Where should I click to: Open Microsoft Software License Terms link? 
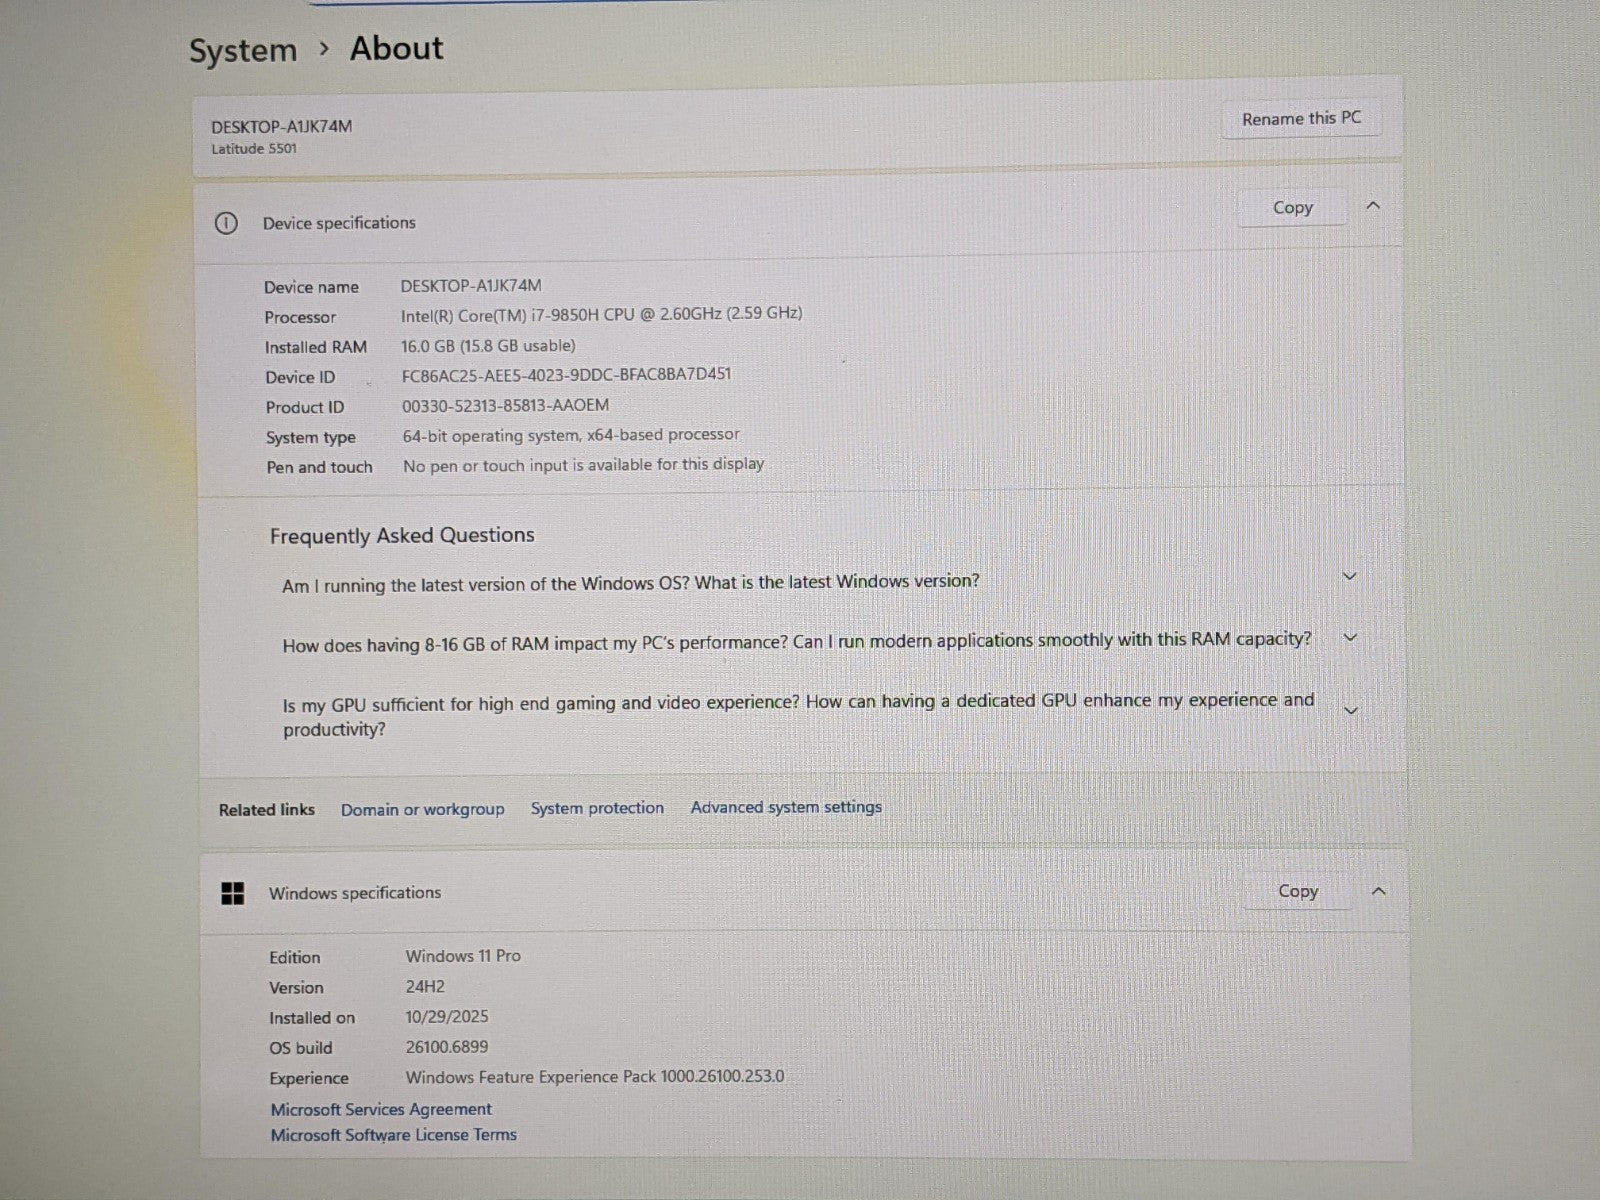[x=393, y=1135]
